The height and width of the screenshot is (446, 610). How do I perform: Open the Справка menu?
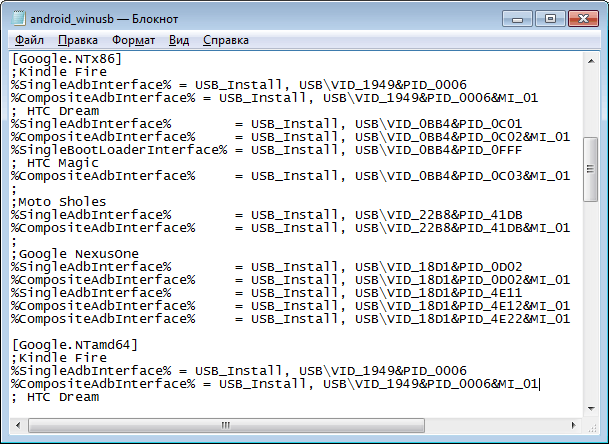tap(226, 40)
